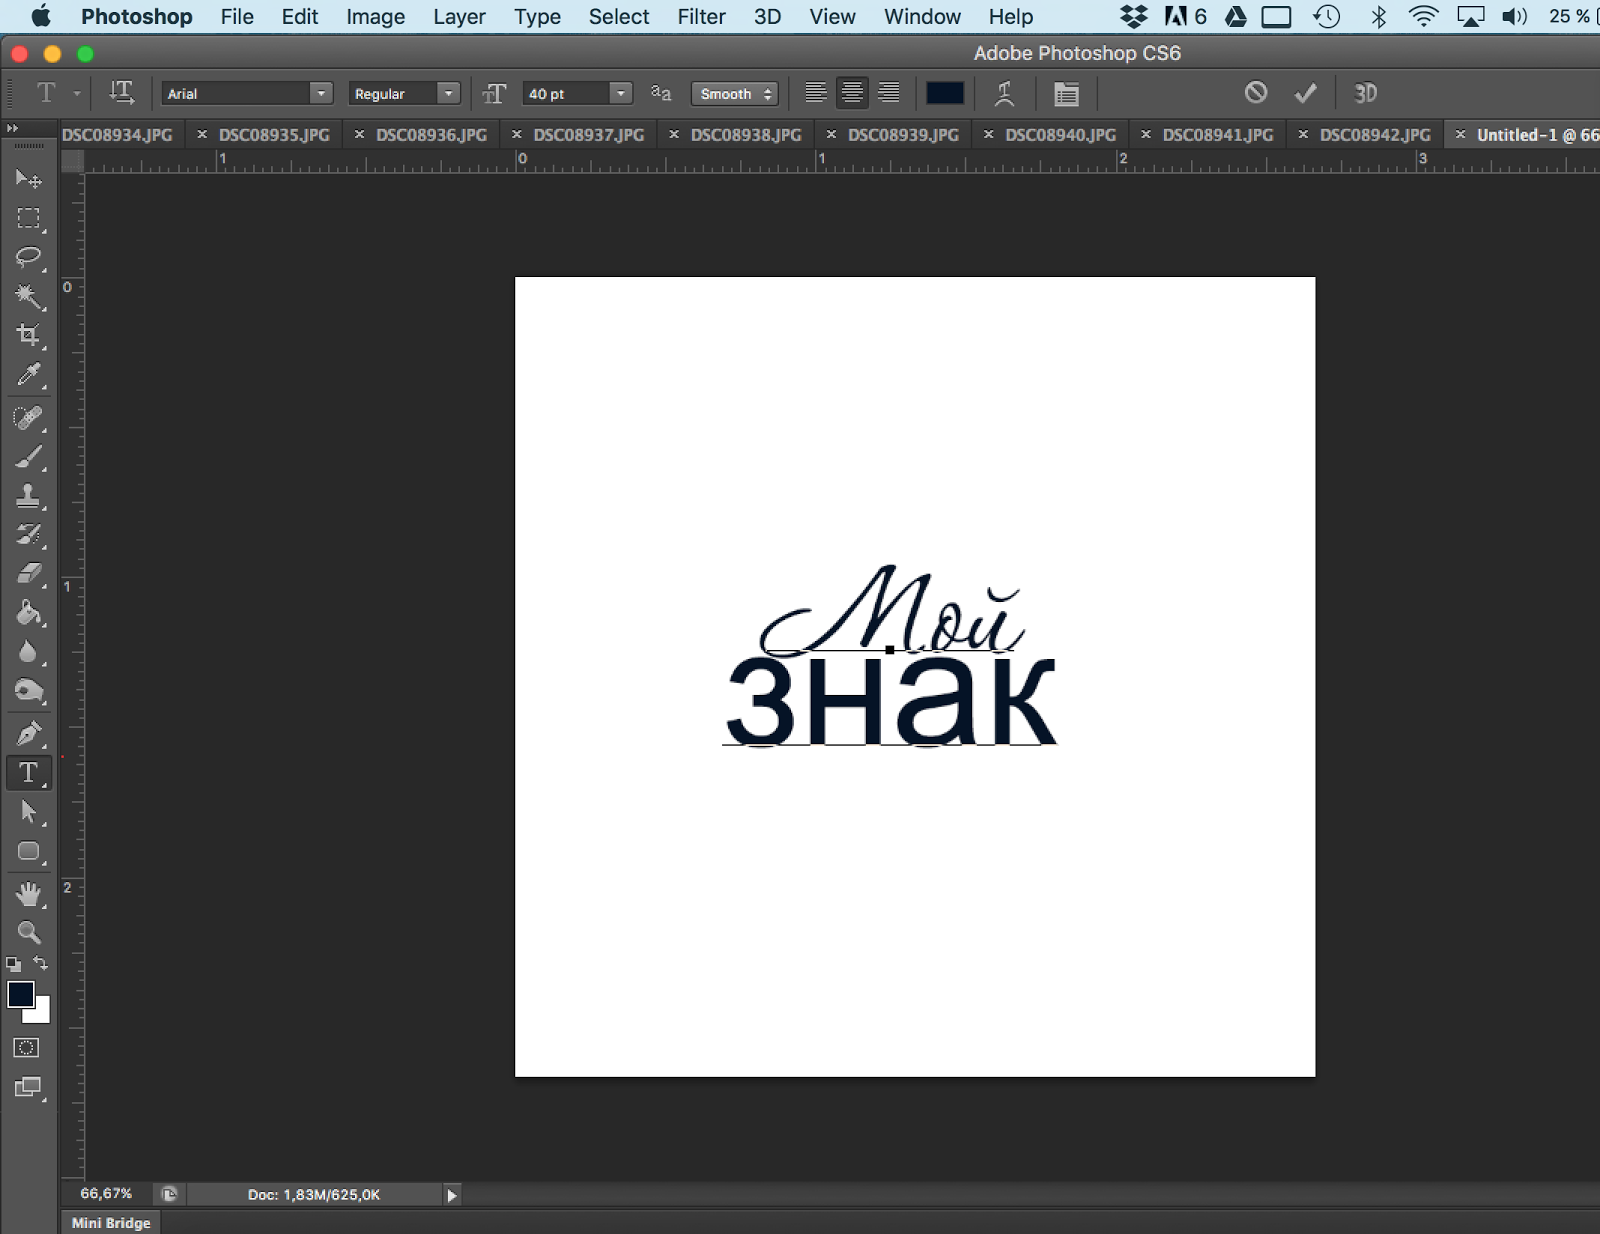
Task: Open the File menu
Action: tap(237, 17)
